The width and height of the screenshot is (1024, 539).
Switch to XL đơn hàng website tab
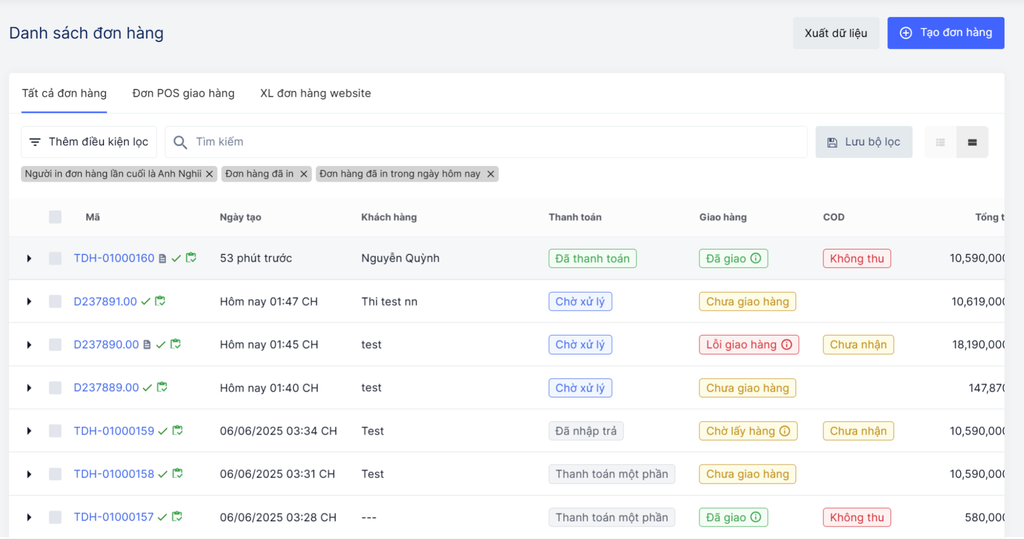click(315, 93)
